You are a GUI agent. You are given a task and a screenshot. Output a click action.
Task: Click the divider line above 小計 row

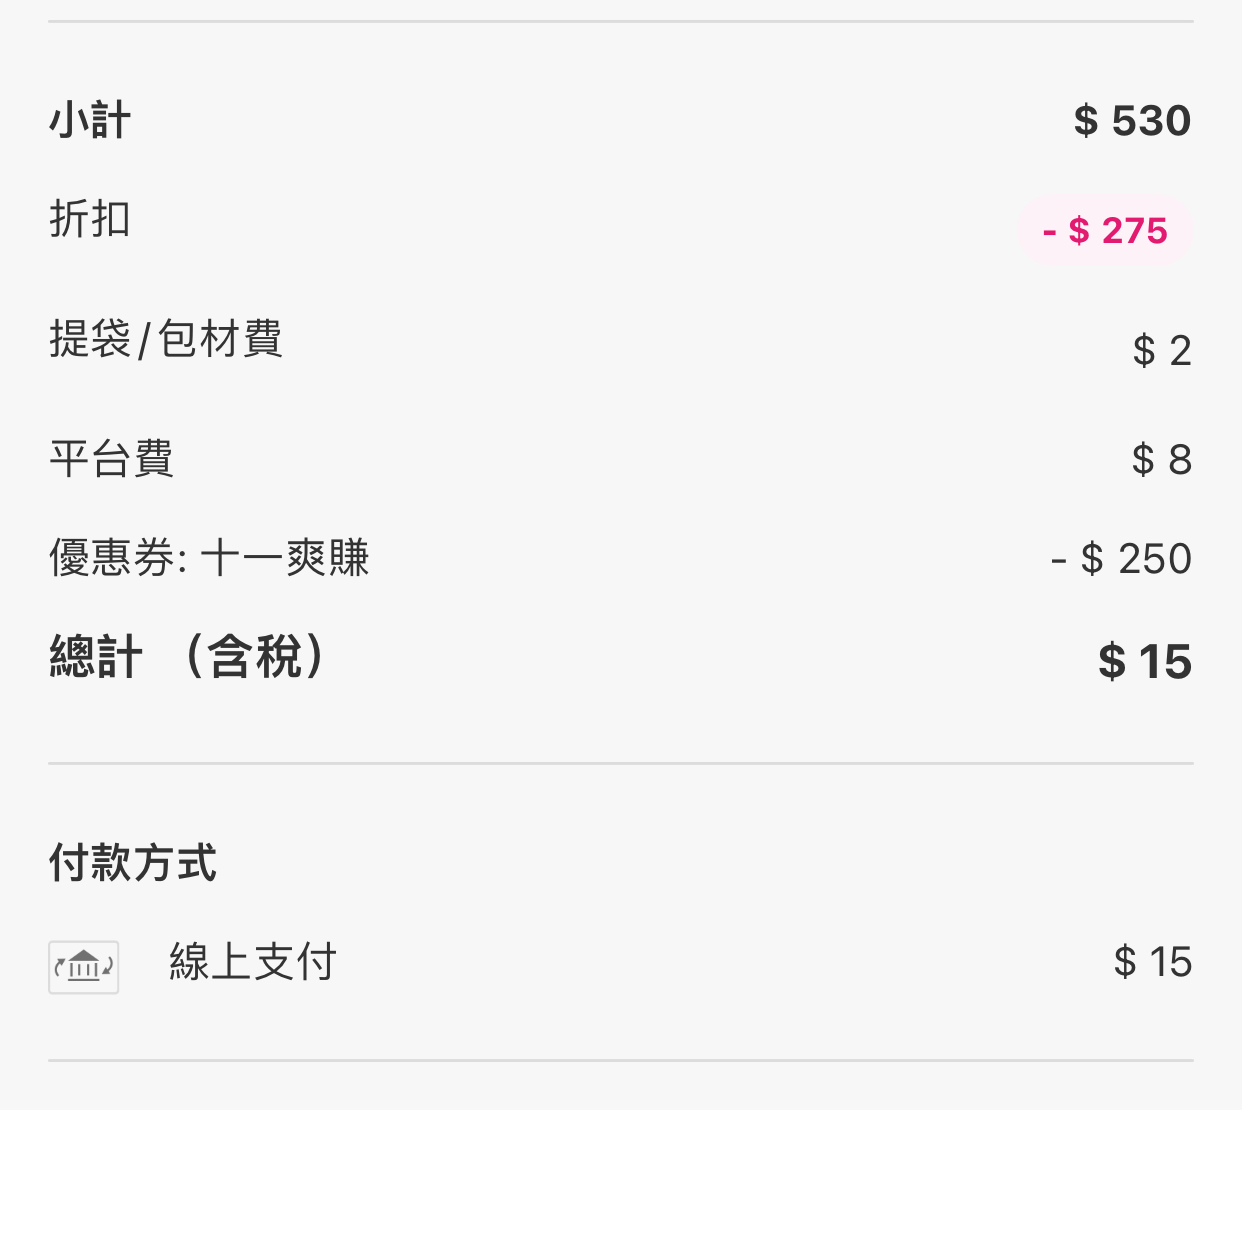pos(620,21)
